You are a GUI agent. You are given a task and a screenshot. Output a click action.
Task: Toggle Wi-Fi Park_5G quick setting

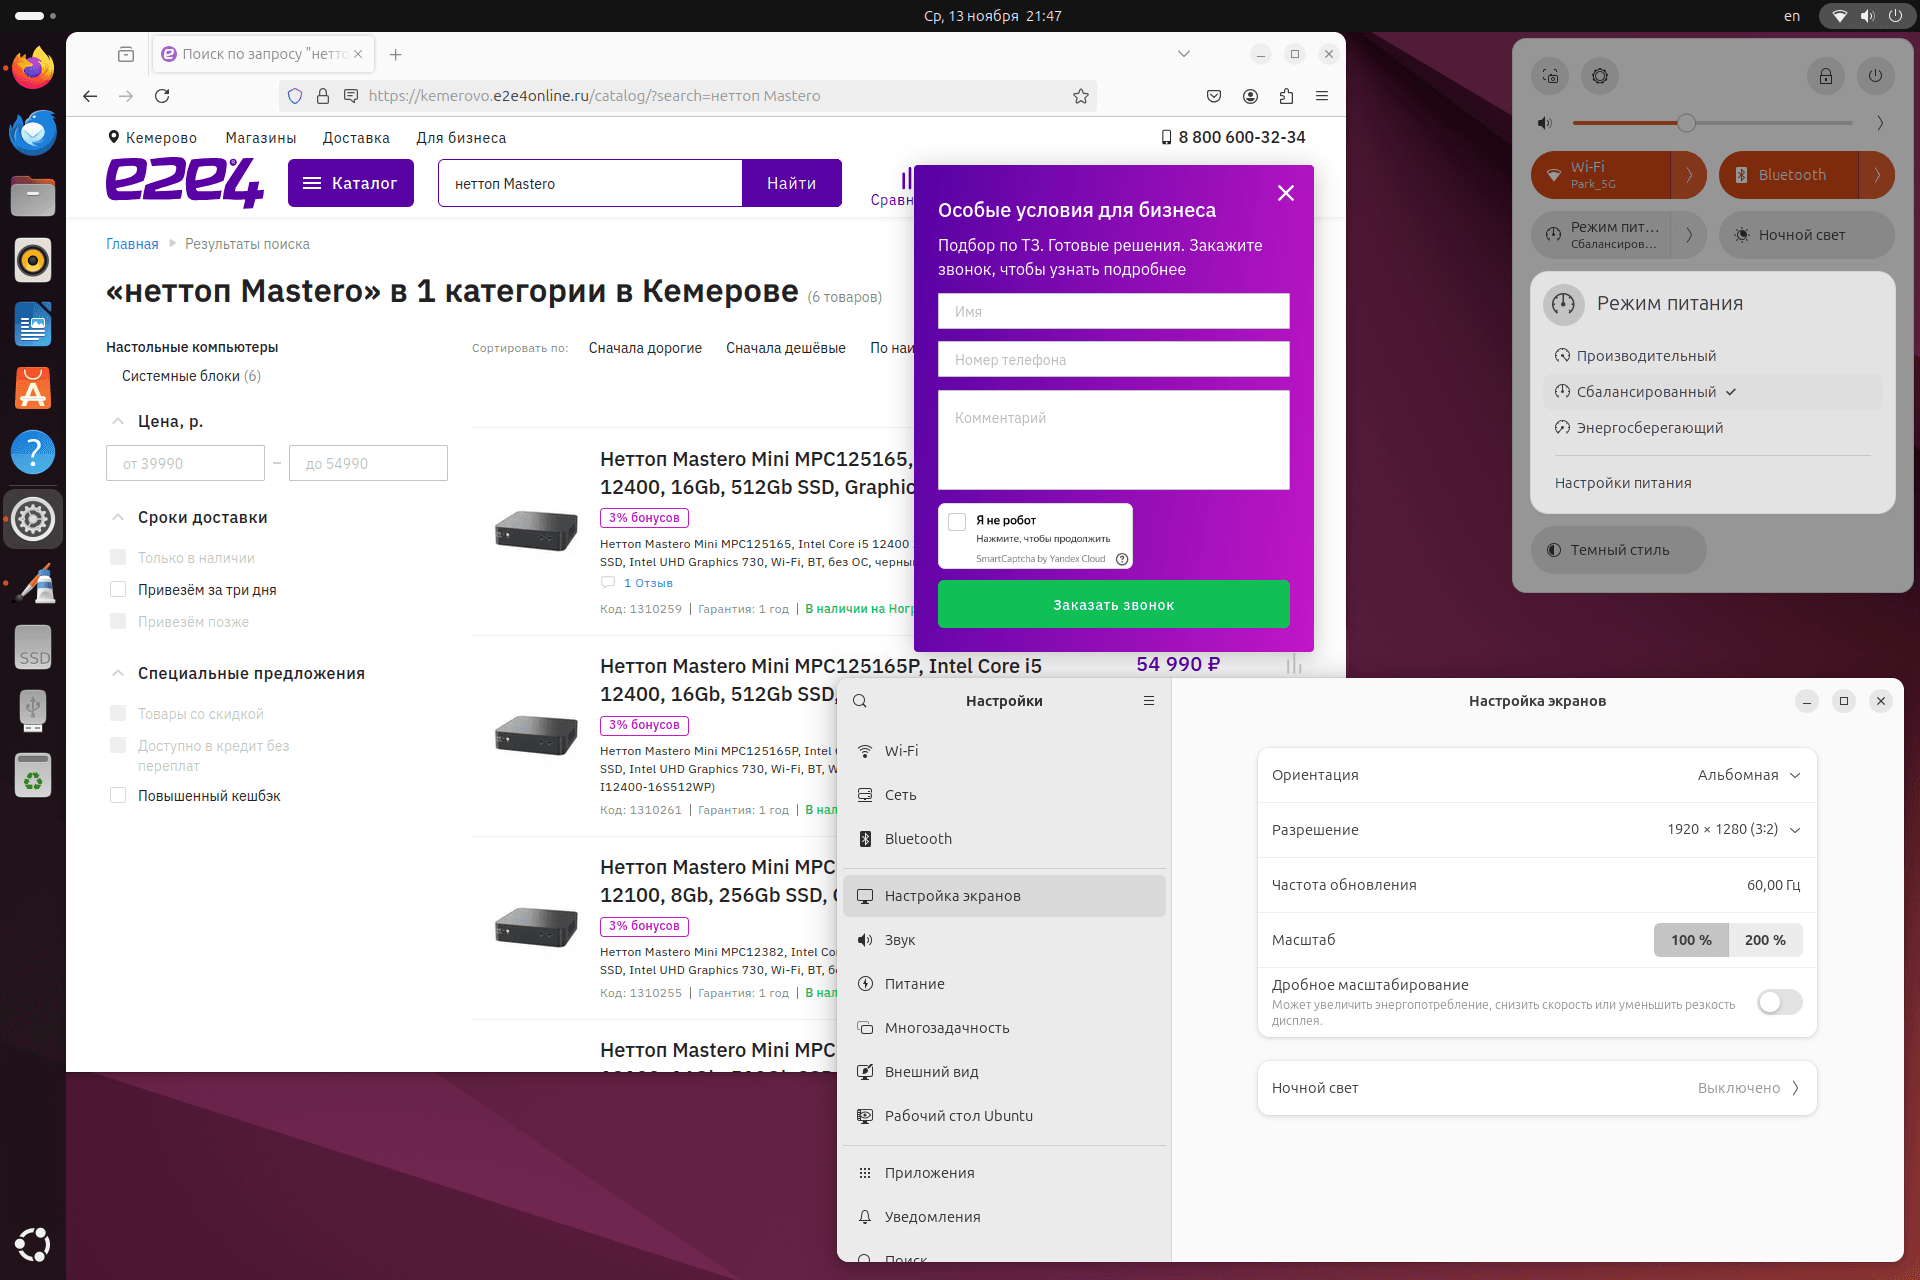1601,175
